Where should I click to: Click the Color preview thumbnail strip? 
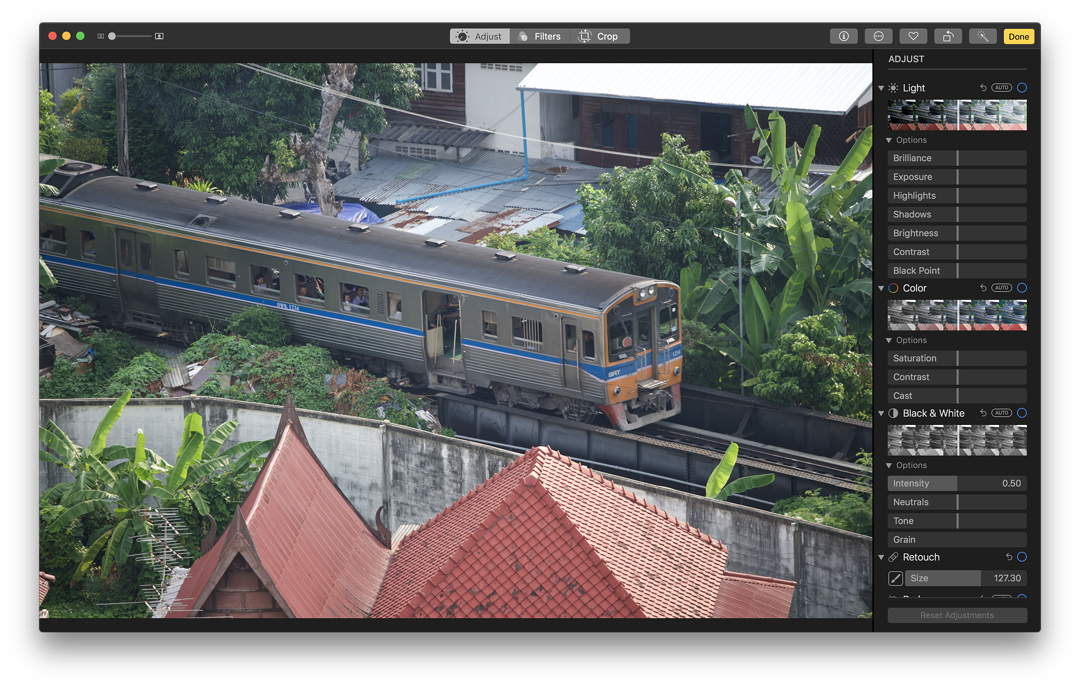[x=957, y=315]
